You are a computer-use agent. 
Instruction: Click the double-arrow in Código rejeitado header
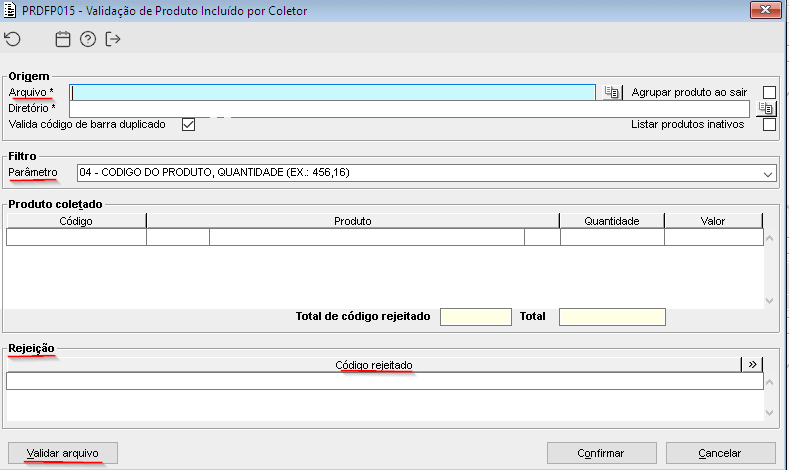(x=752, y=364)
